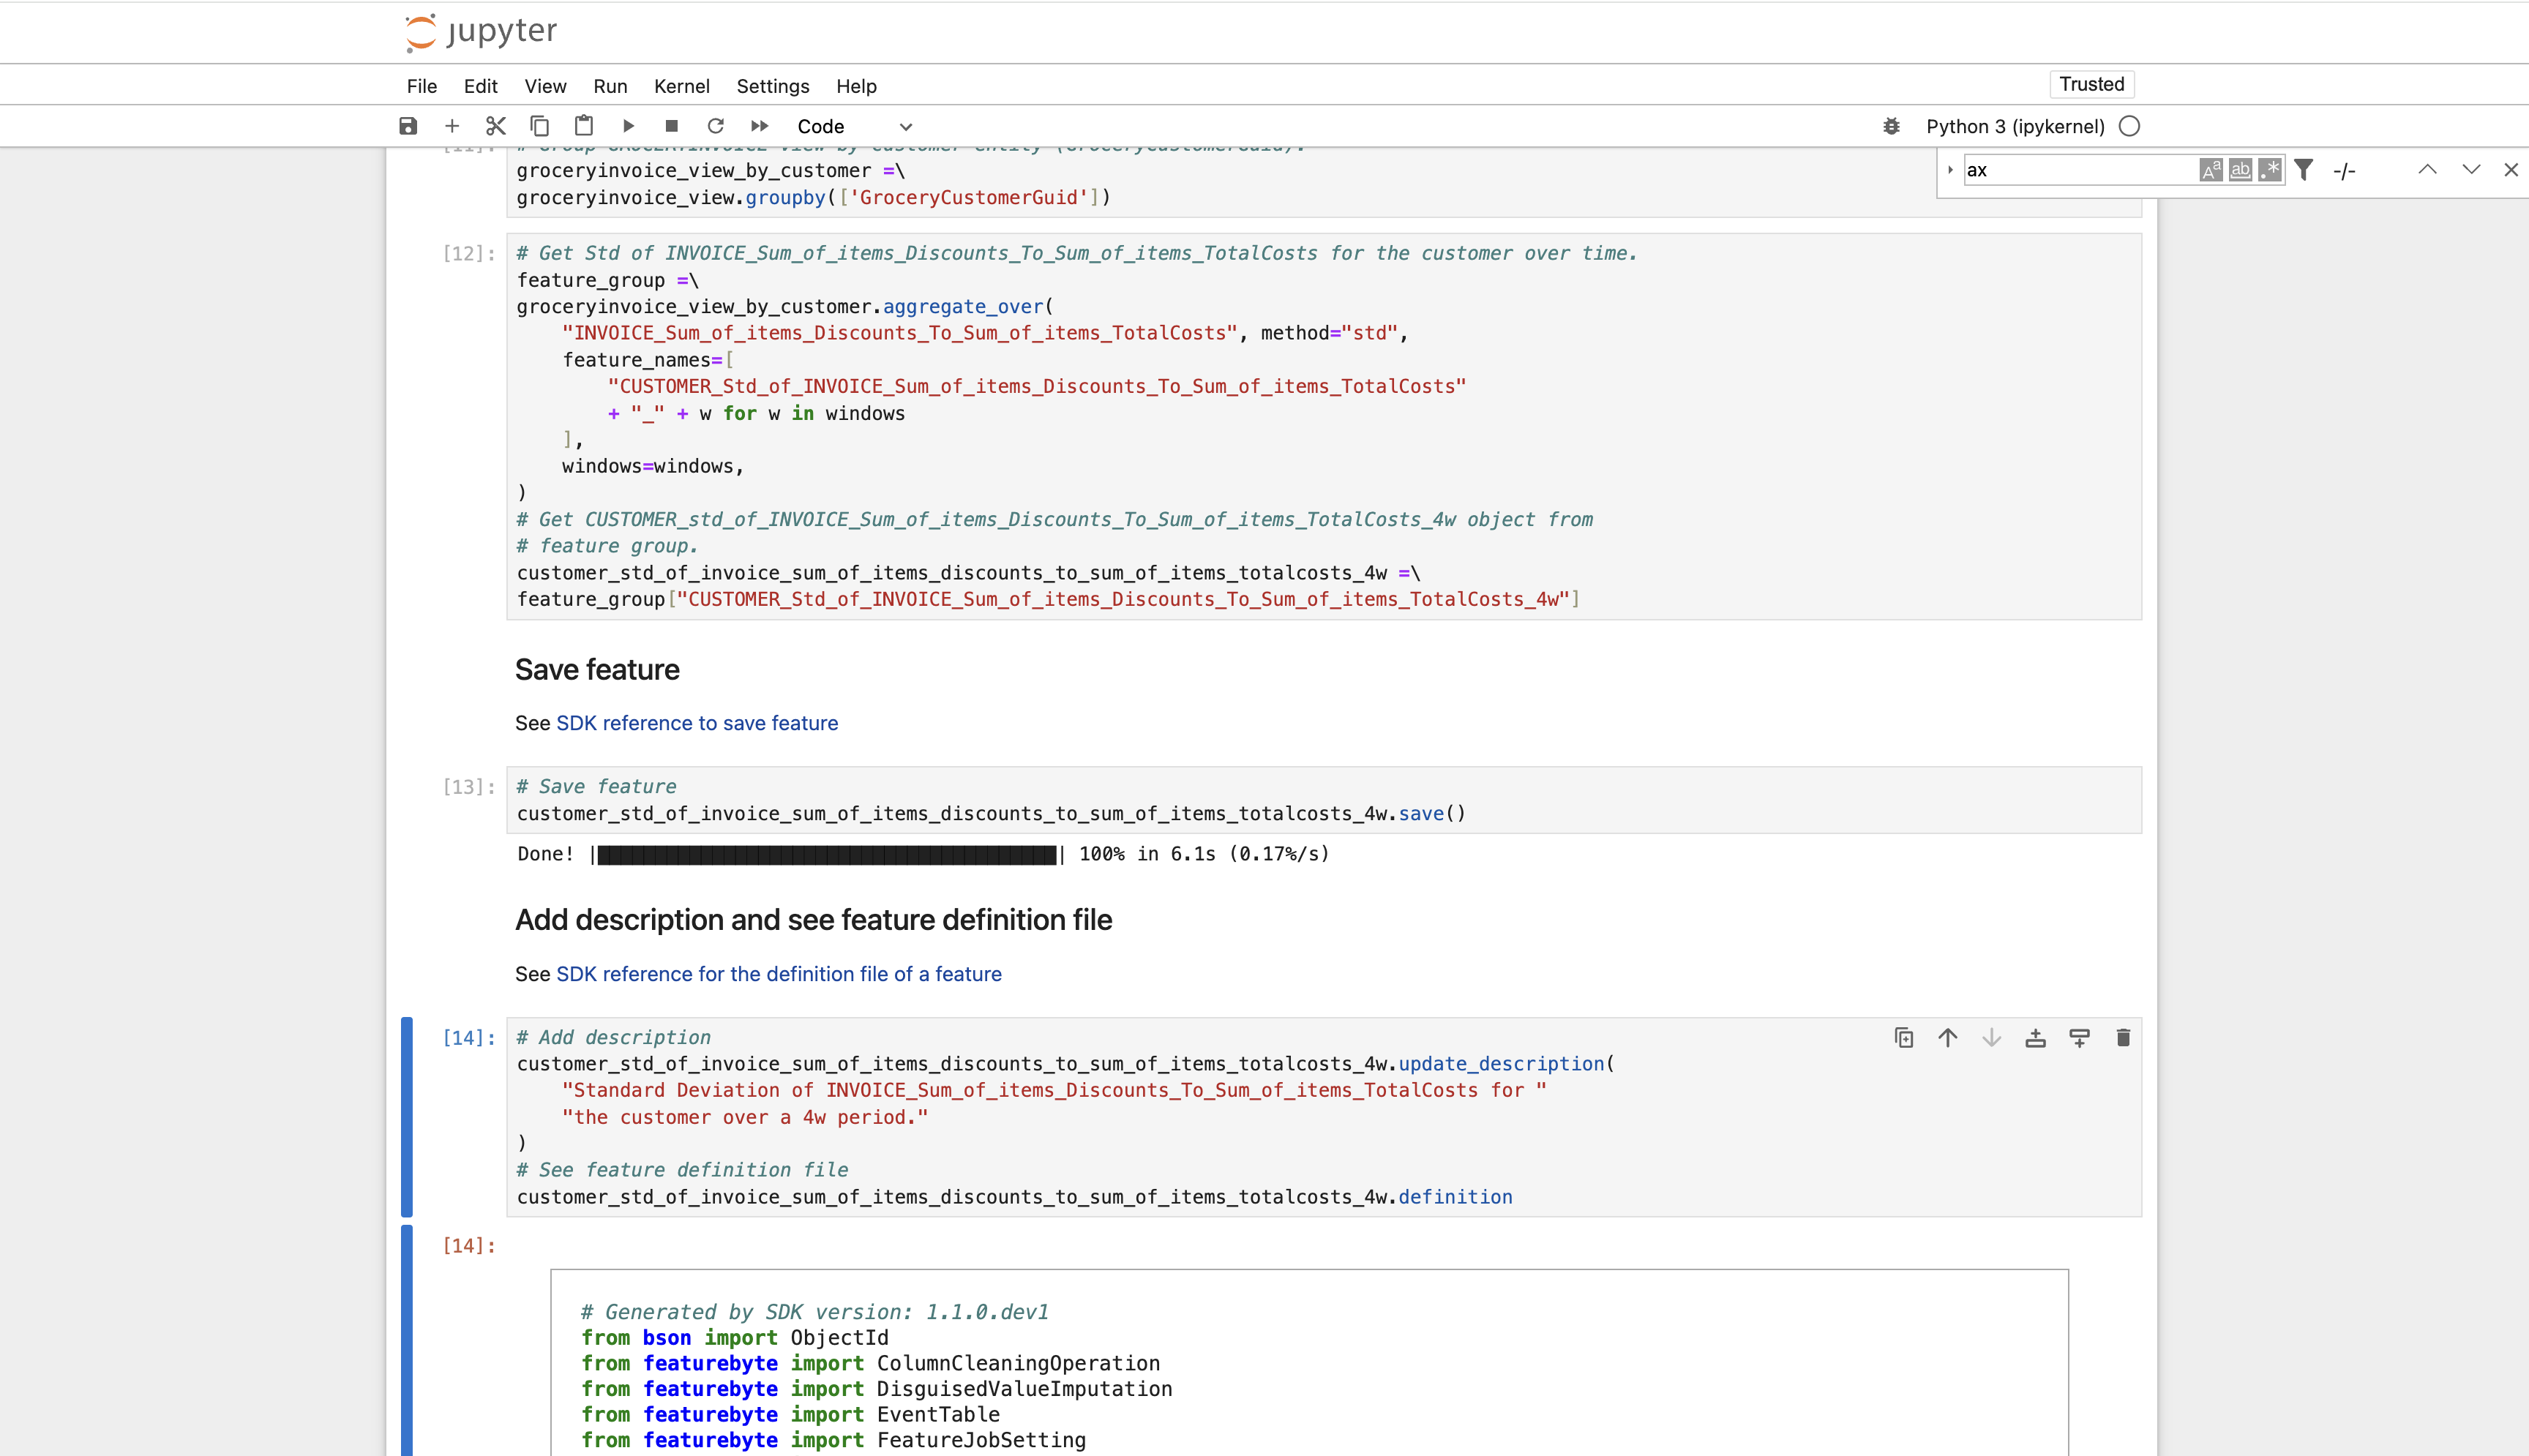
Task: Delete cell 14 with the trash icon
Action: (2123, 1038)
